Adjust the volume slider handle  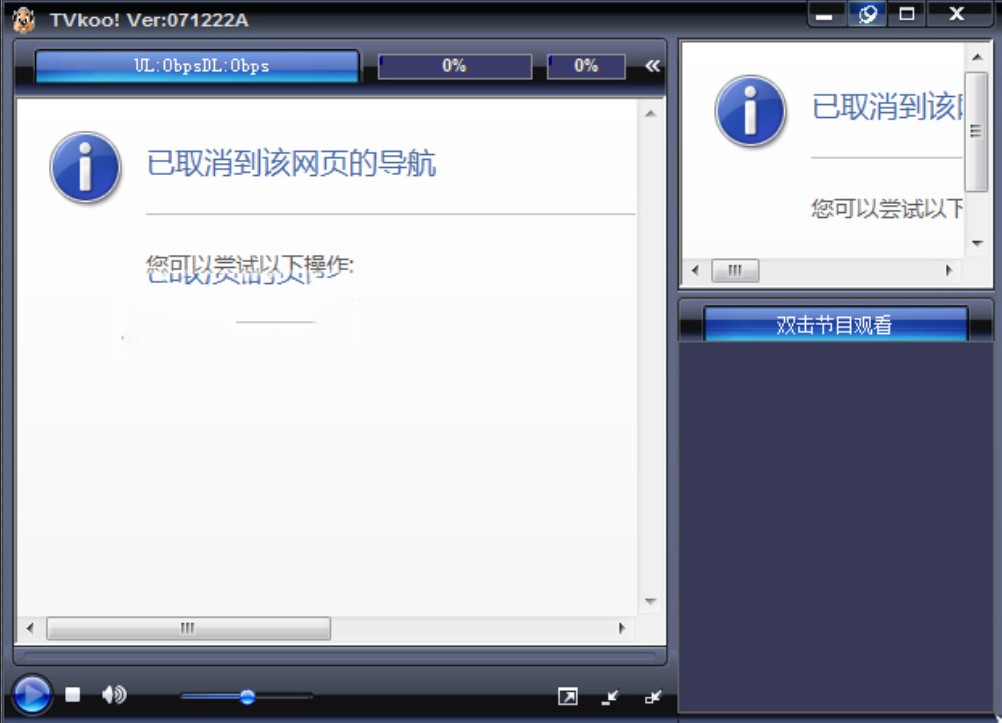tap(246, 697)
